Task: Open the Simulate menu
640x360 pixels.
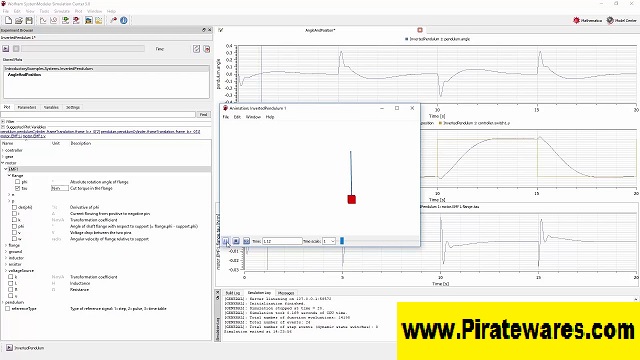Action: pyautogui.click(x=62, y=11)
